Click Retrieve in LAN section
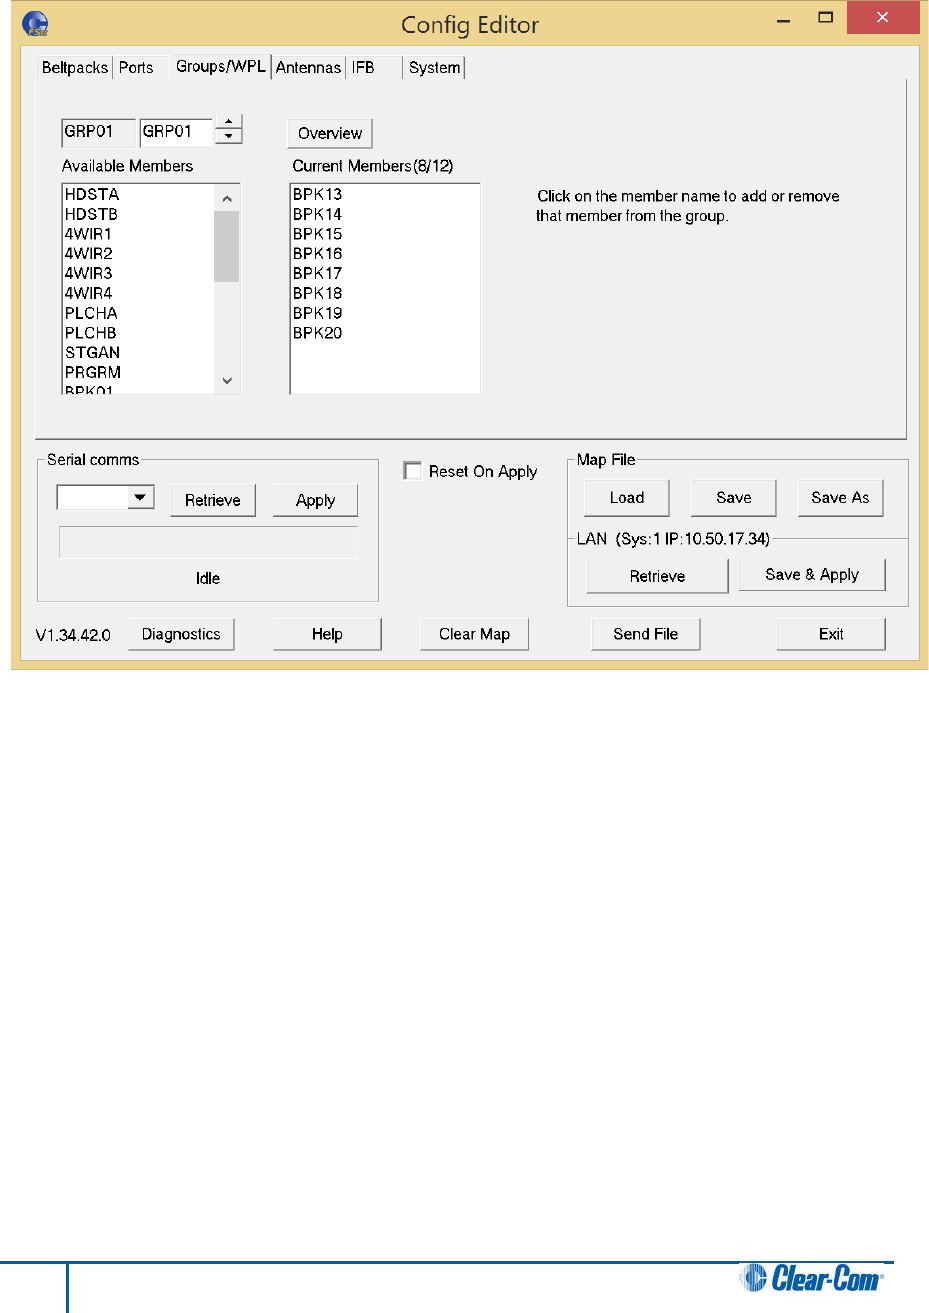 pos(657,576)
